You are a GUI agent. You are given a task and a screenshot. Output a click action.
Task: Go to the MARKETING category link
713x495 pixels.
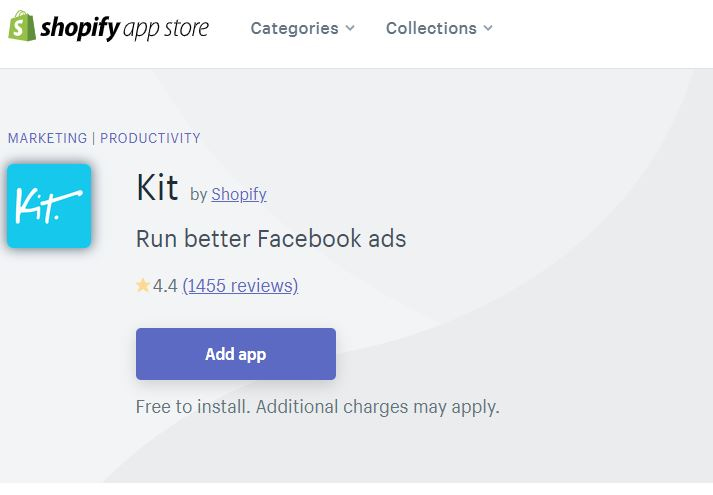pyautogui.click(x=47, y=138)
